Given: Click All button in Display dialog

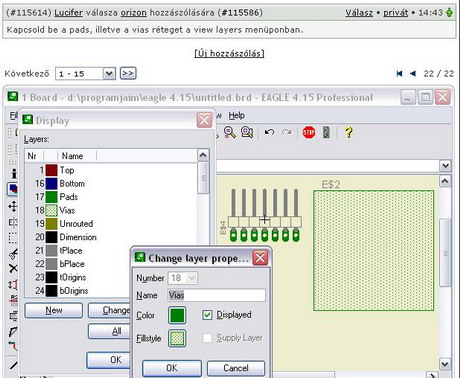Looking at the screenshot, I should click(x=109, y=331).
